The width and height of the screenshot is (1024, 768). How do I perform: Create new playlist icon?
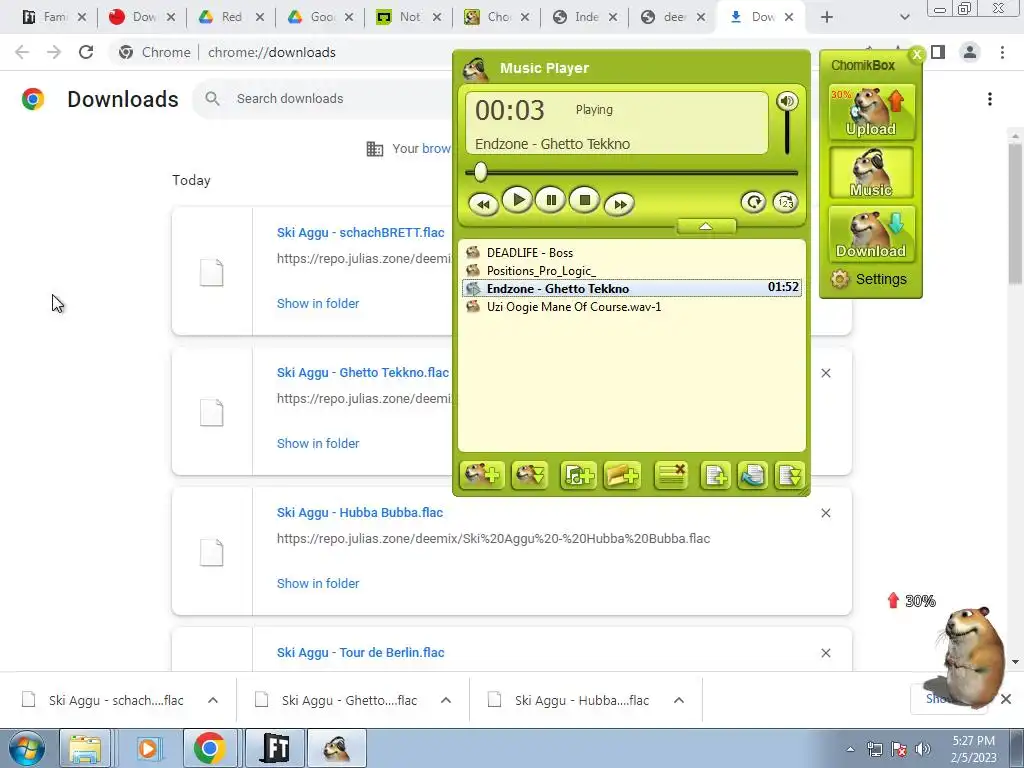click(x=715, y=475)
